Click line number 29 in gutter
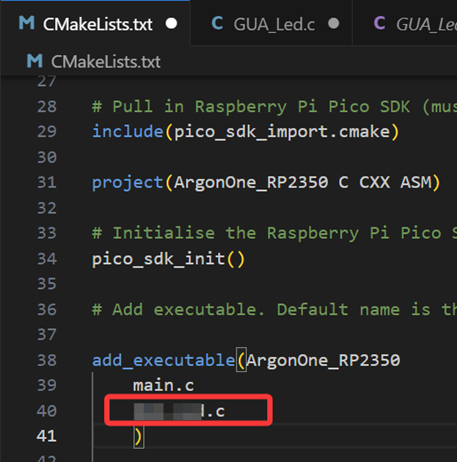The width and height of the screenshot is (457, 462). [x=47, y=132]
